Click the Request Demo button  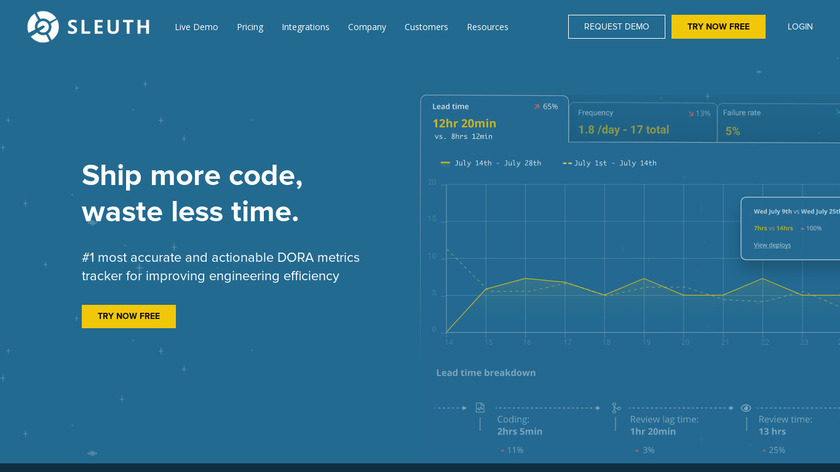617,27
